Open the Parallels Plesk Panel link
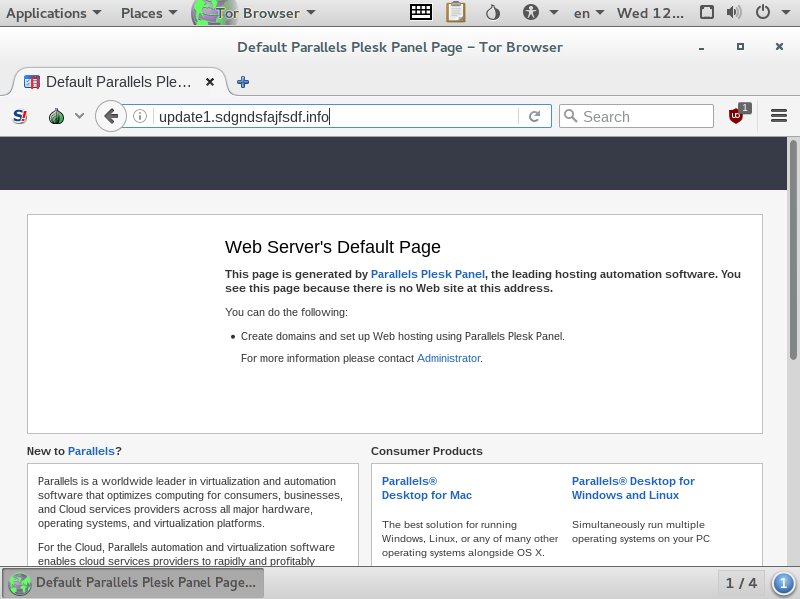This screenshot has height=599, width=800. [428, 274]
